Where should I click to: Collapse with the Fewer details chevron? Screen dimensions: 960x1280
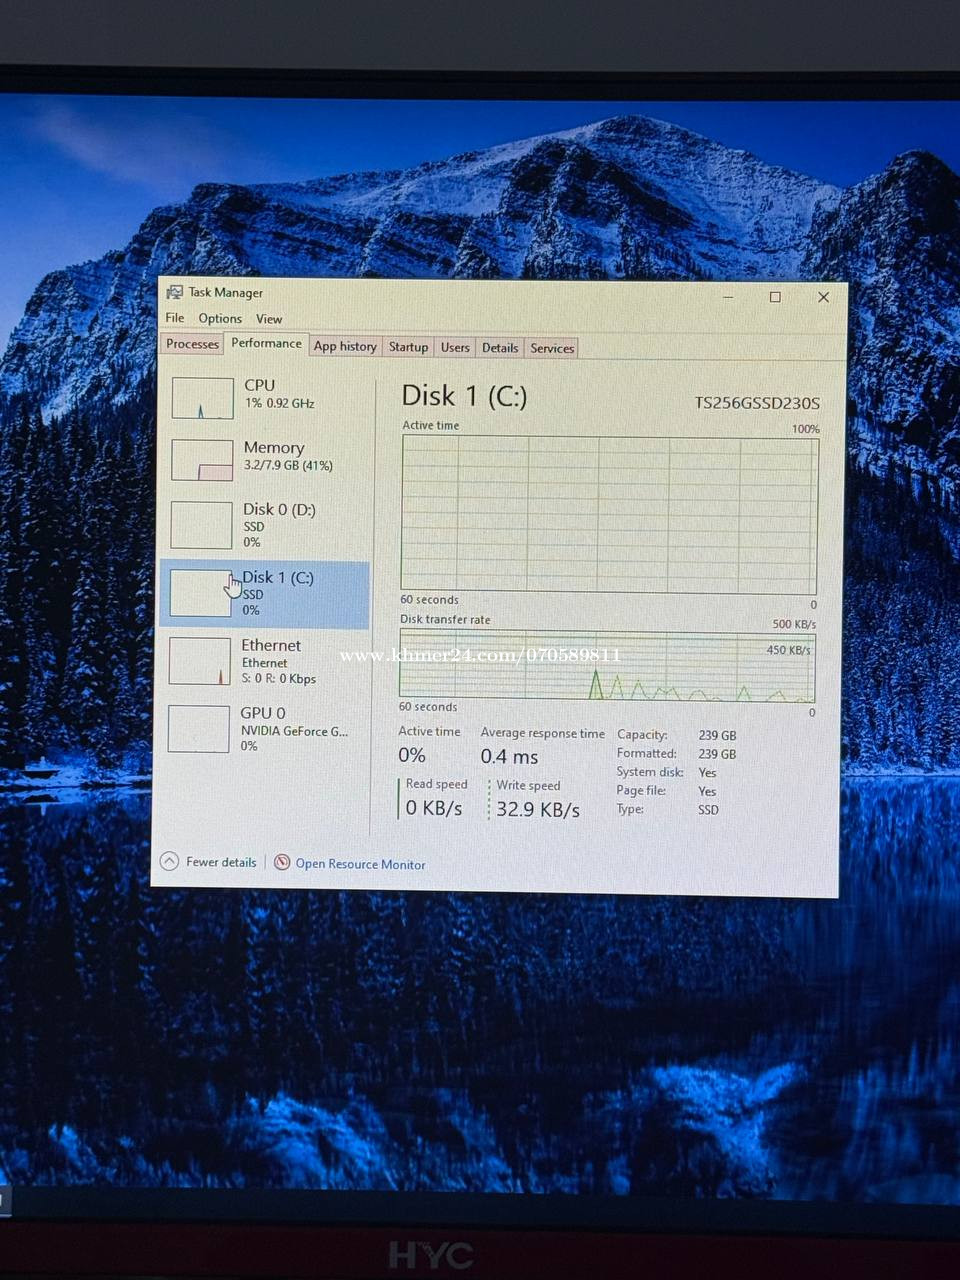tap(170, 862)
